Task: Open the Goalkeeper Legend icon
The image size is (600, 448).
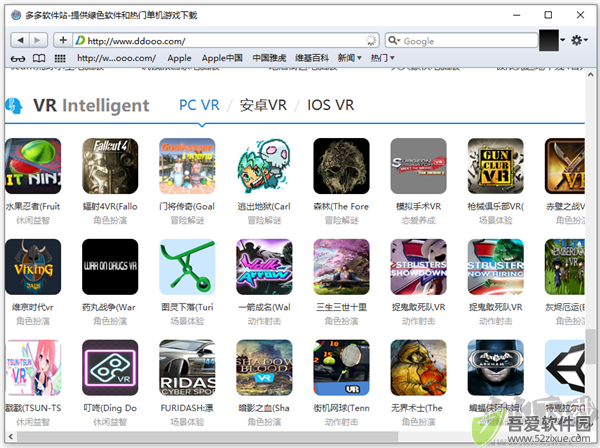Action: point(187,166)
